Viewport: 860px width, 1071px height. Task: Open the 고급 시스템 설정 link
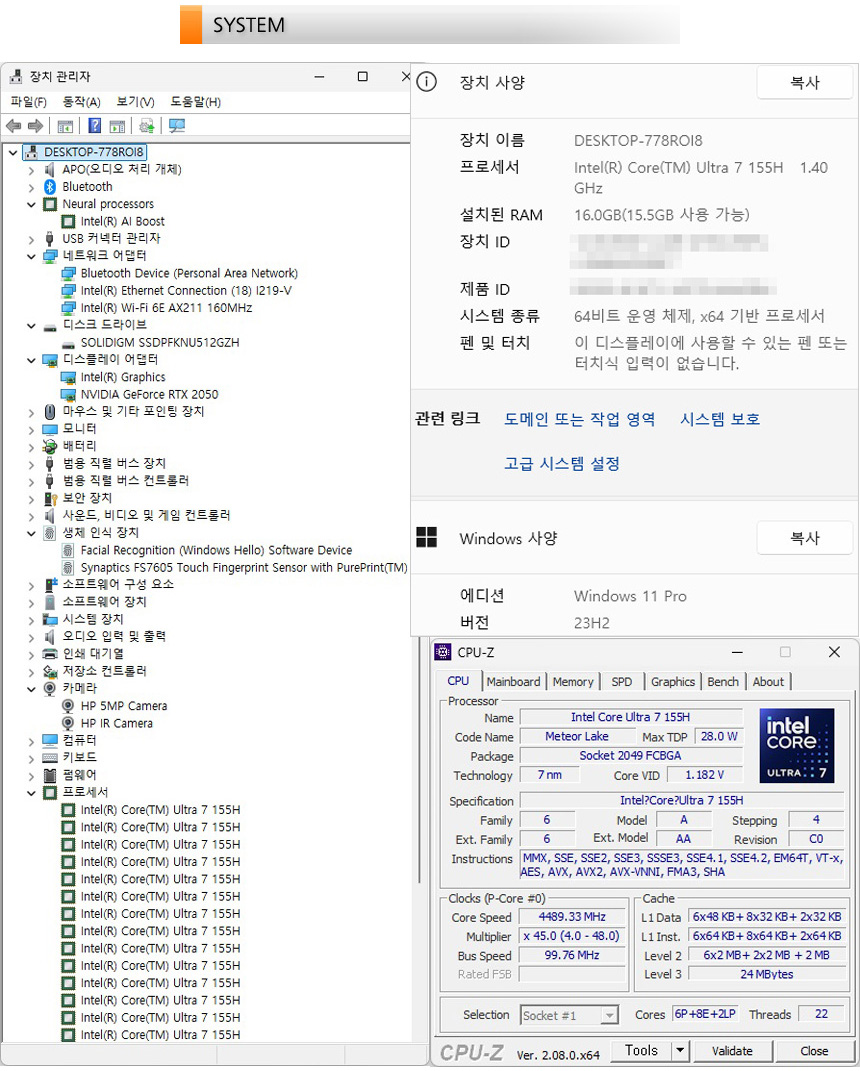[x=562, y=464]
